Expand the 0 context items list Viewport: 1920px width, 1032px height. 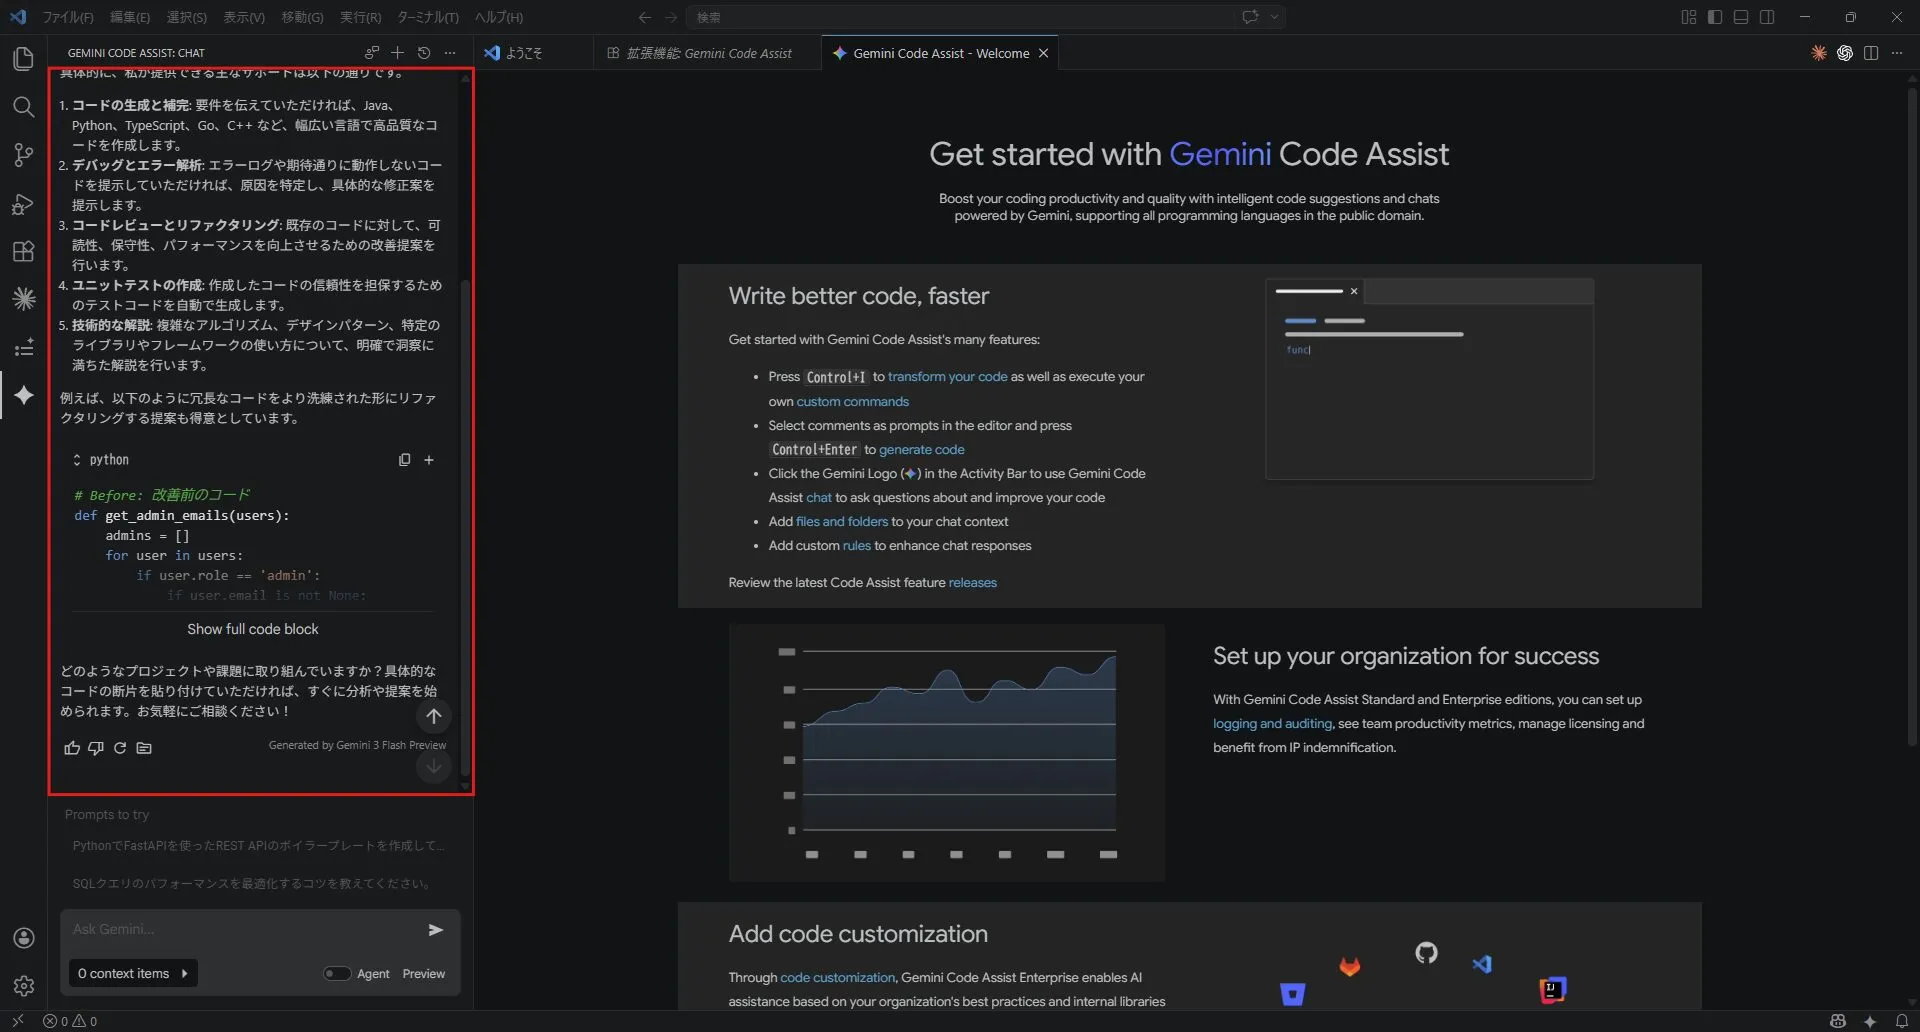tap(133, 974)
